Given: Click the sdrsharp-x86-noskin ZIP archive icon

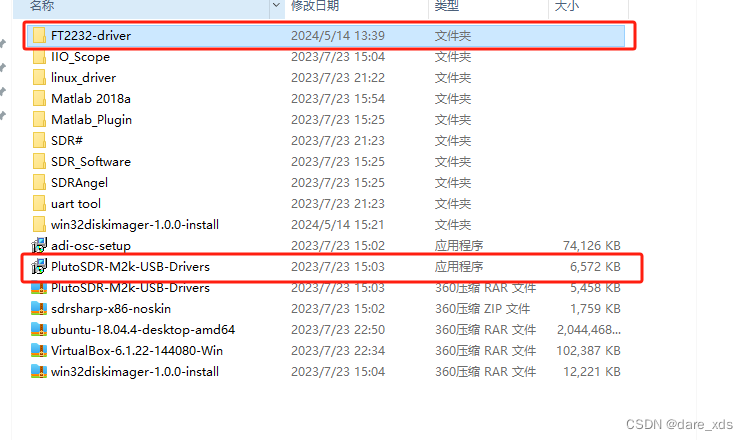Looking at the screenshot, I should tap(39, 309).
